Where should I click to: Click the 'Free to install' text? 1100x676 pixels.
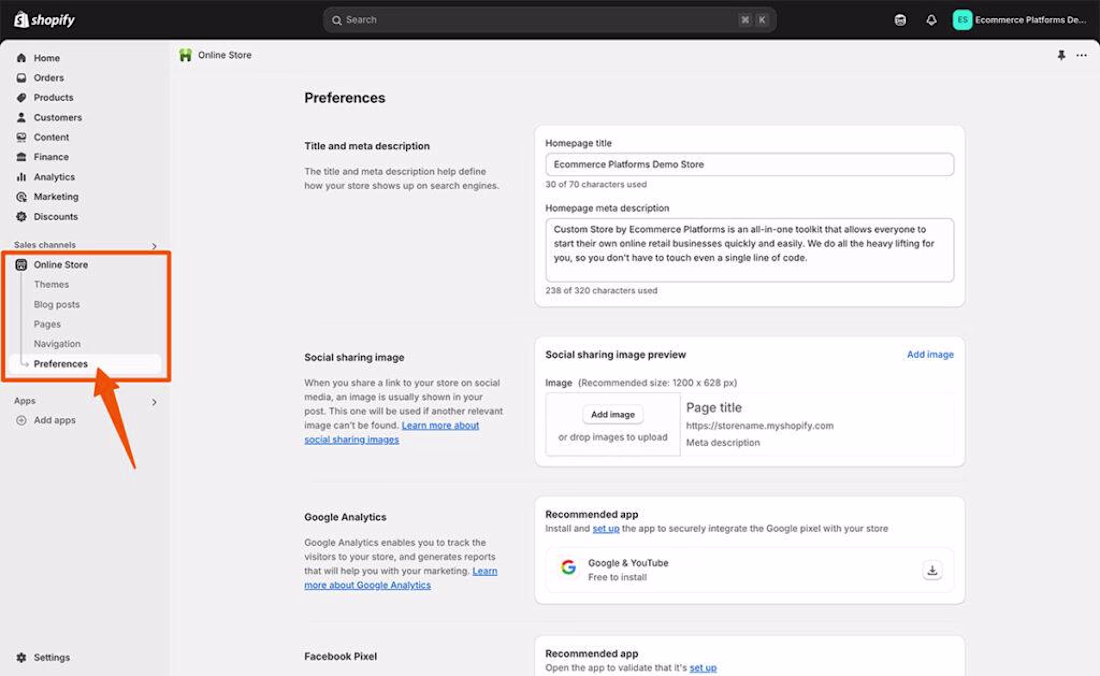coord(617,578)
